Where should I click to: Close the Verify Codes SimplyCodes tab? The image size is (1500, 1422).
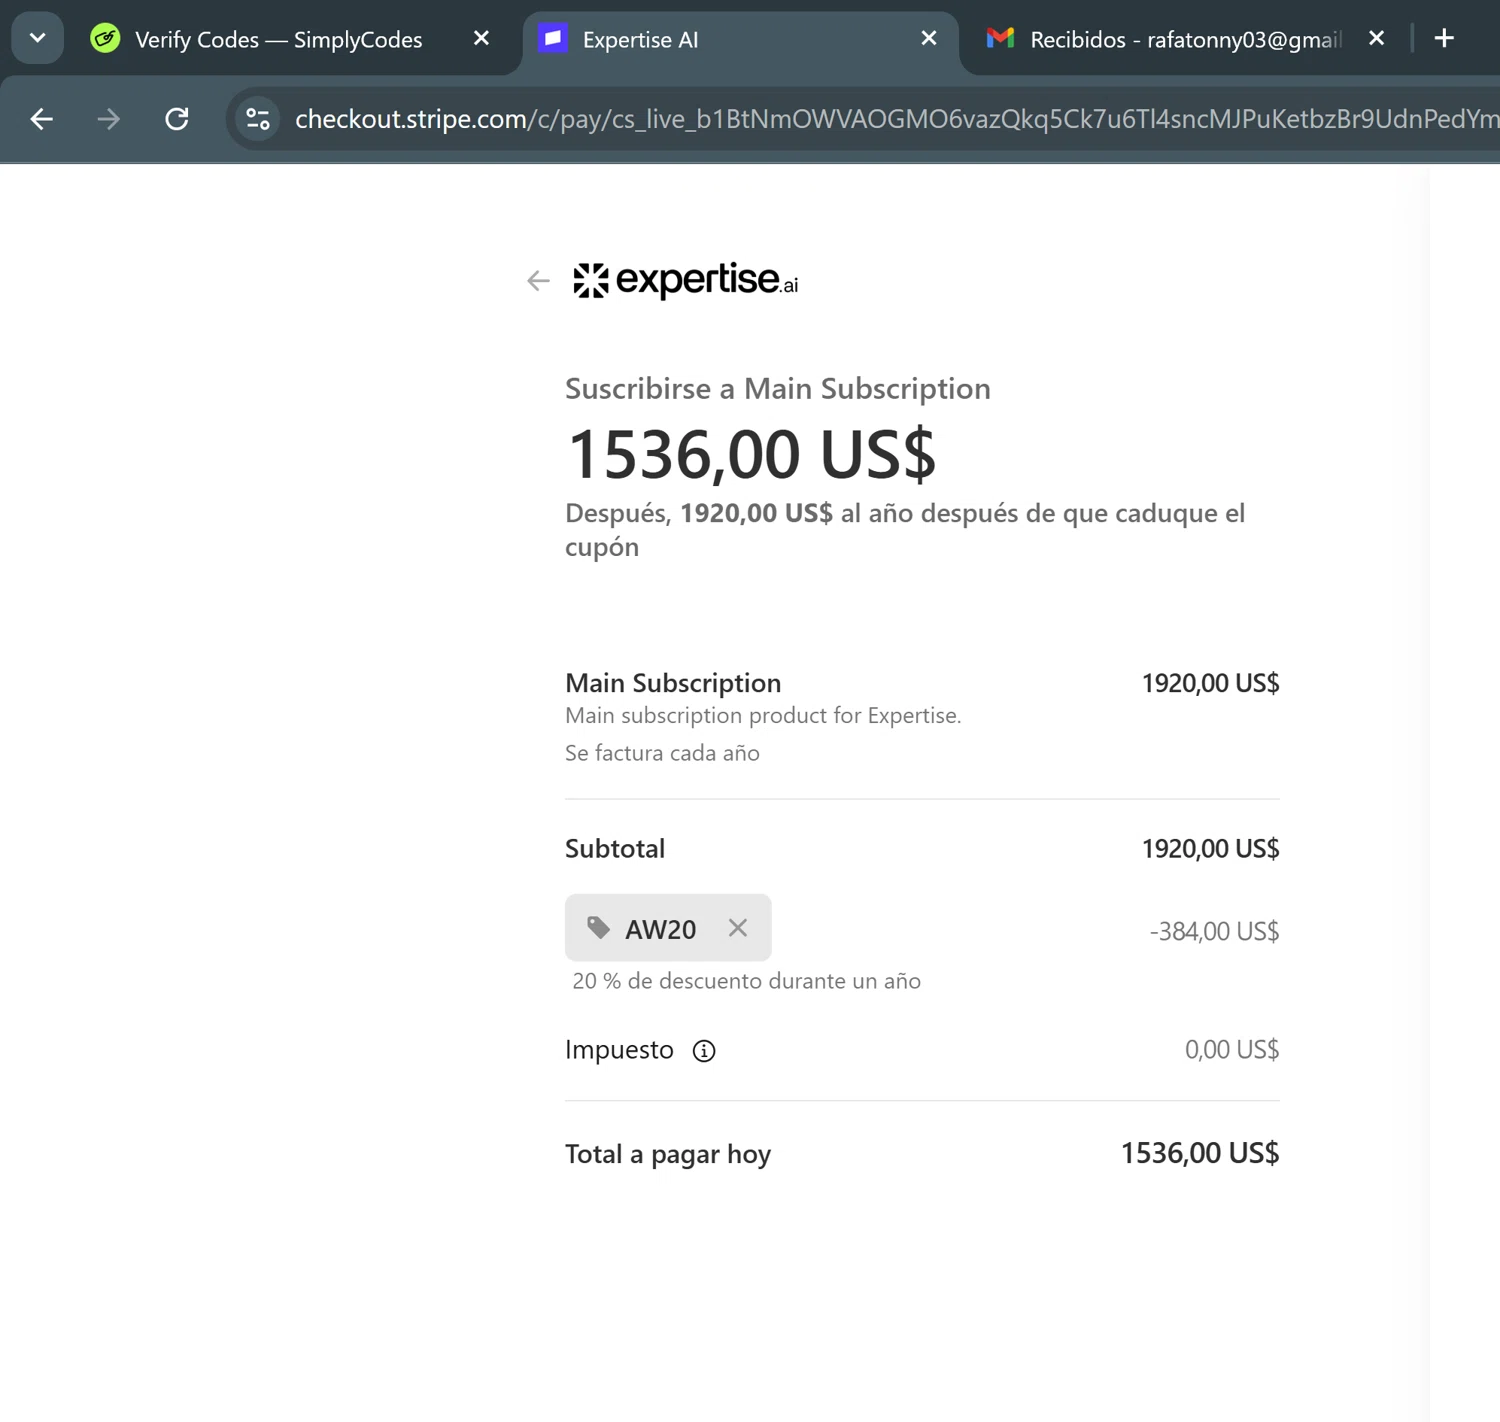coord(481,38)
